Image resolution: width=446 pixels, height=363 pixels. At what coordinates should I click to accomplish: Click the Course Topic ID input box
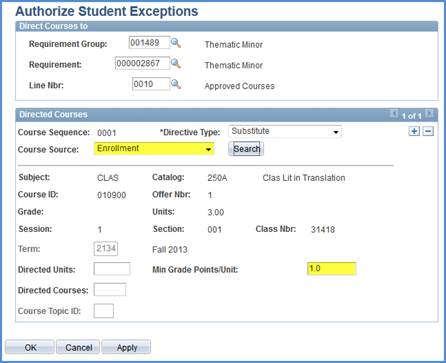point(104,311)
